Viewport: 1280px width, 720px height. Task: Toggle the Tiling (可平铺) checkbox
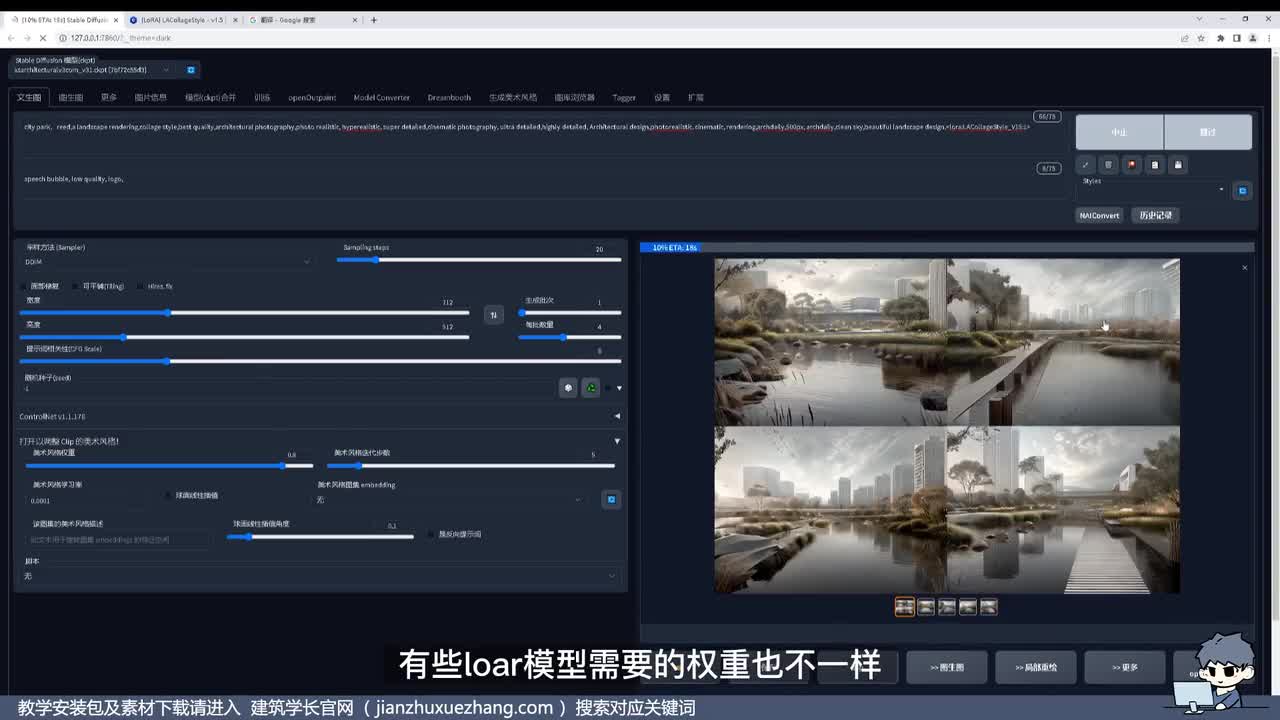[x=76, y=287]
